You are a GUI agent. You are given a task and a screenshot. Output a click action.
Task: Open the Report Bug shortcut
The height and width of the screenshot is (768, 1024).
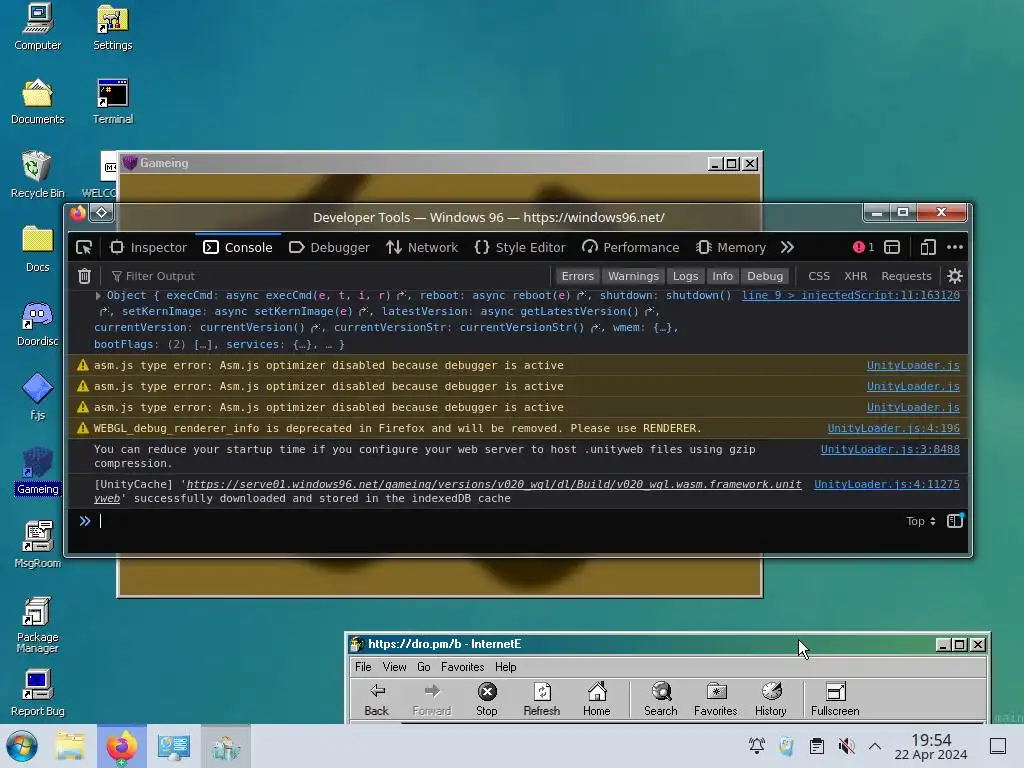tap(37, 693)
